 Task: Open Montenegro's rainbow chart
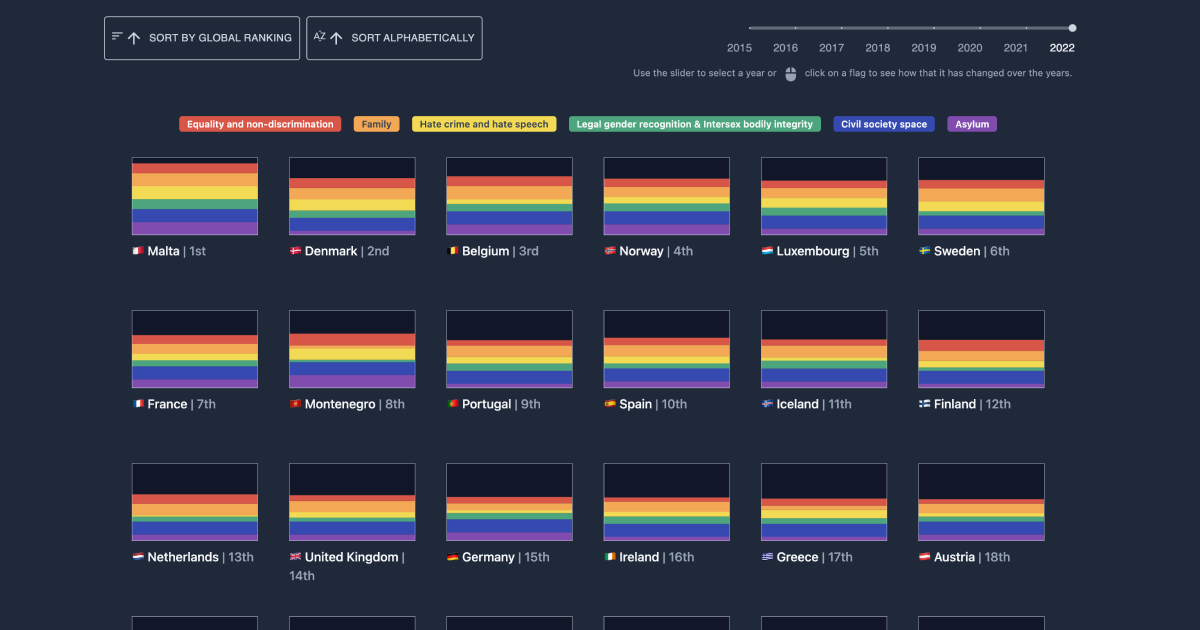pos(352,349)
